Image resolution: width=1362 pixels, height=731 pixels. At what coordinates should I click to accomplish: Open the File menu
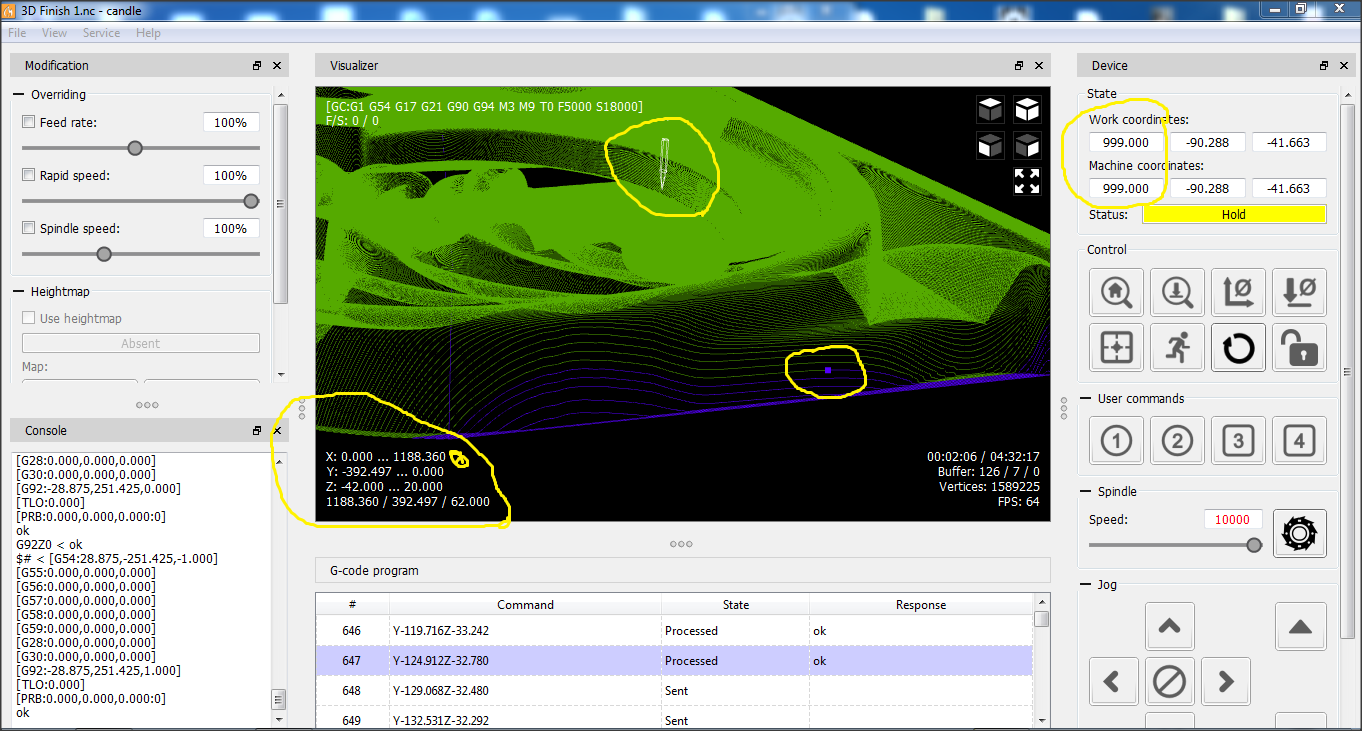[x=17, y=33]
